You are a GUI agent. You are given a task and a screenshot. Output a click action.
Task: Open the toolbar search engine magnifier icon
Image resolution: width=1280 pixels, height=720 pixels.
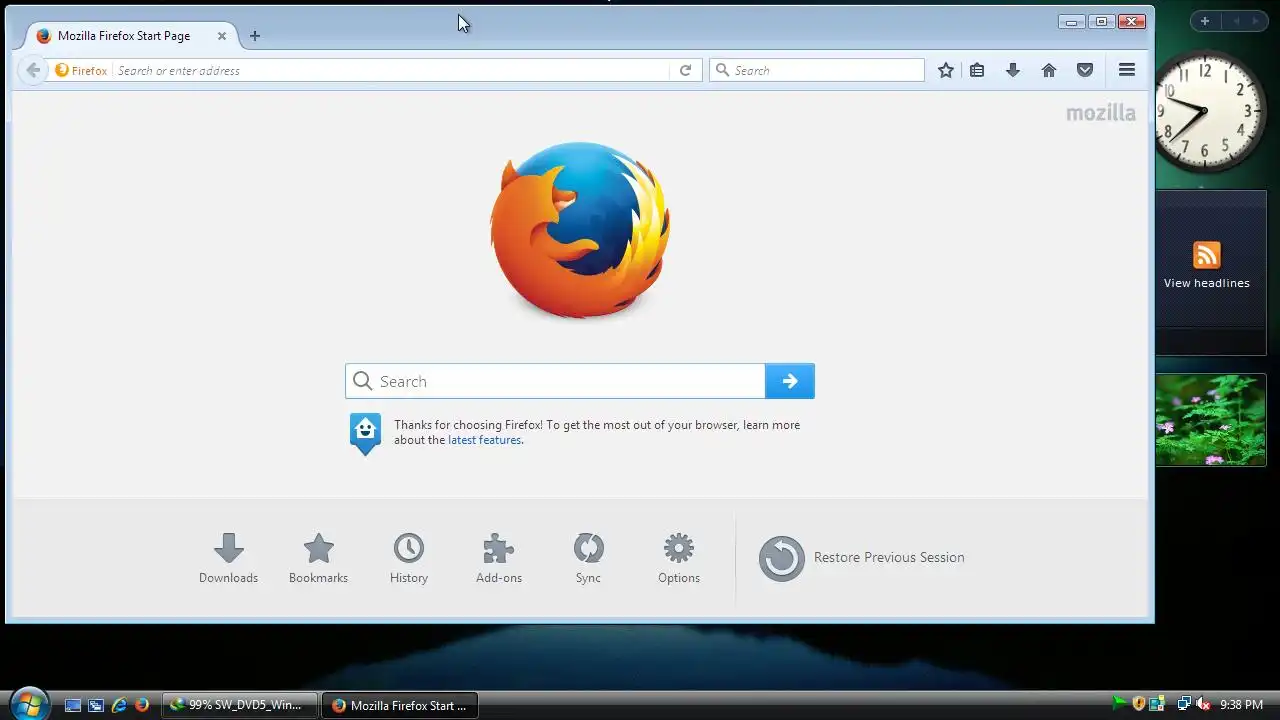pyautogui.click(x=722, y=70)
